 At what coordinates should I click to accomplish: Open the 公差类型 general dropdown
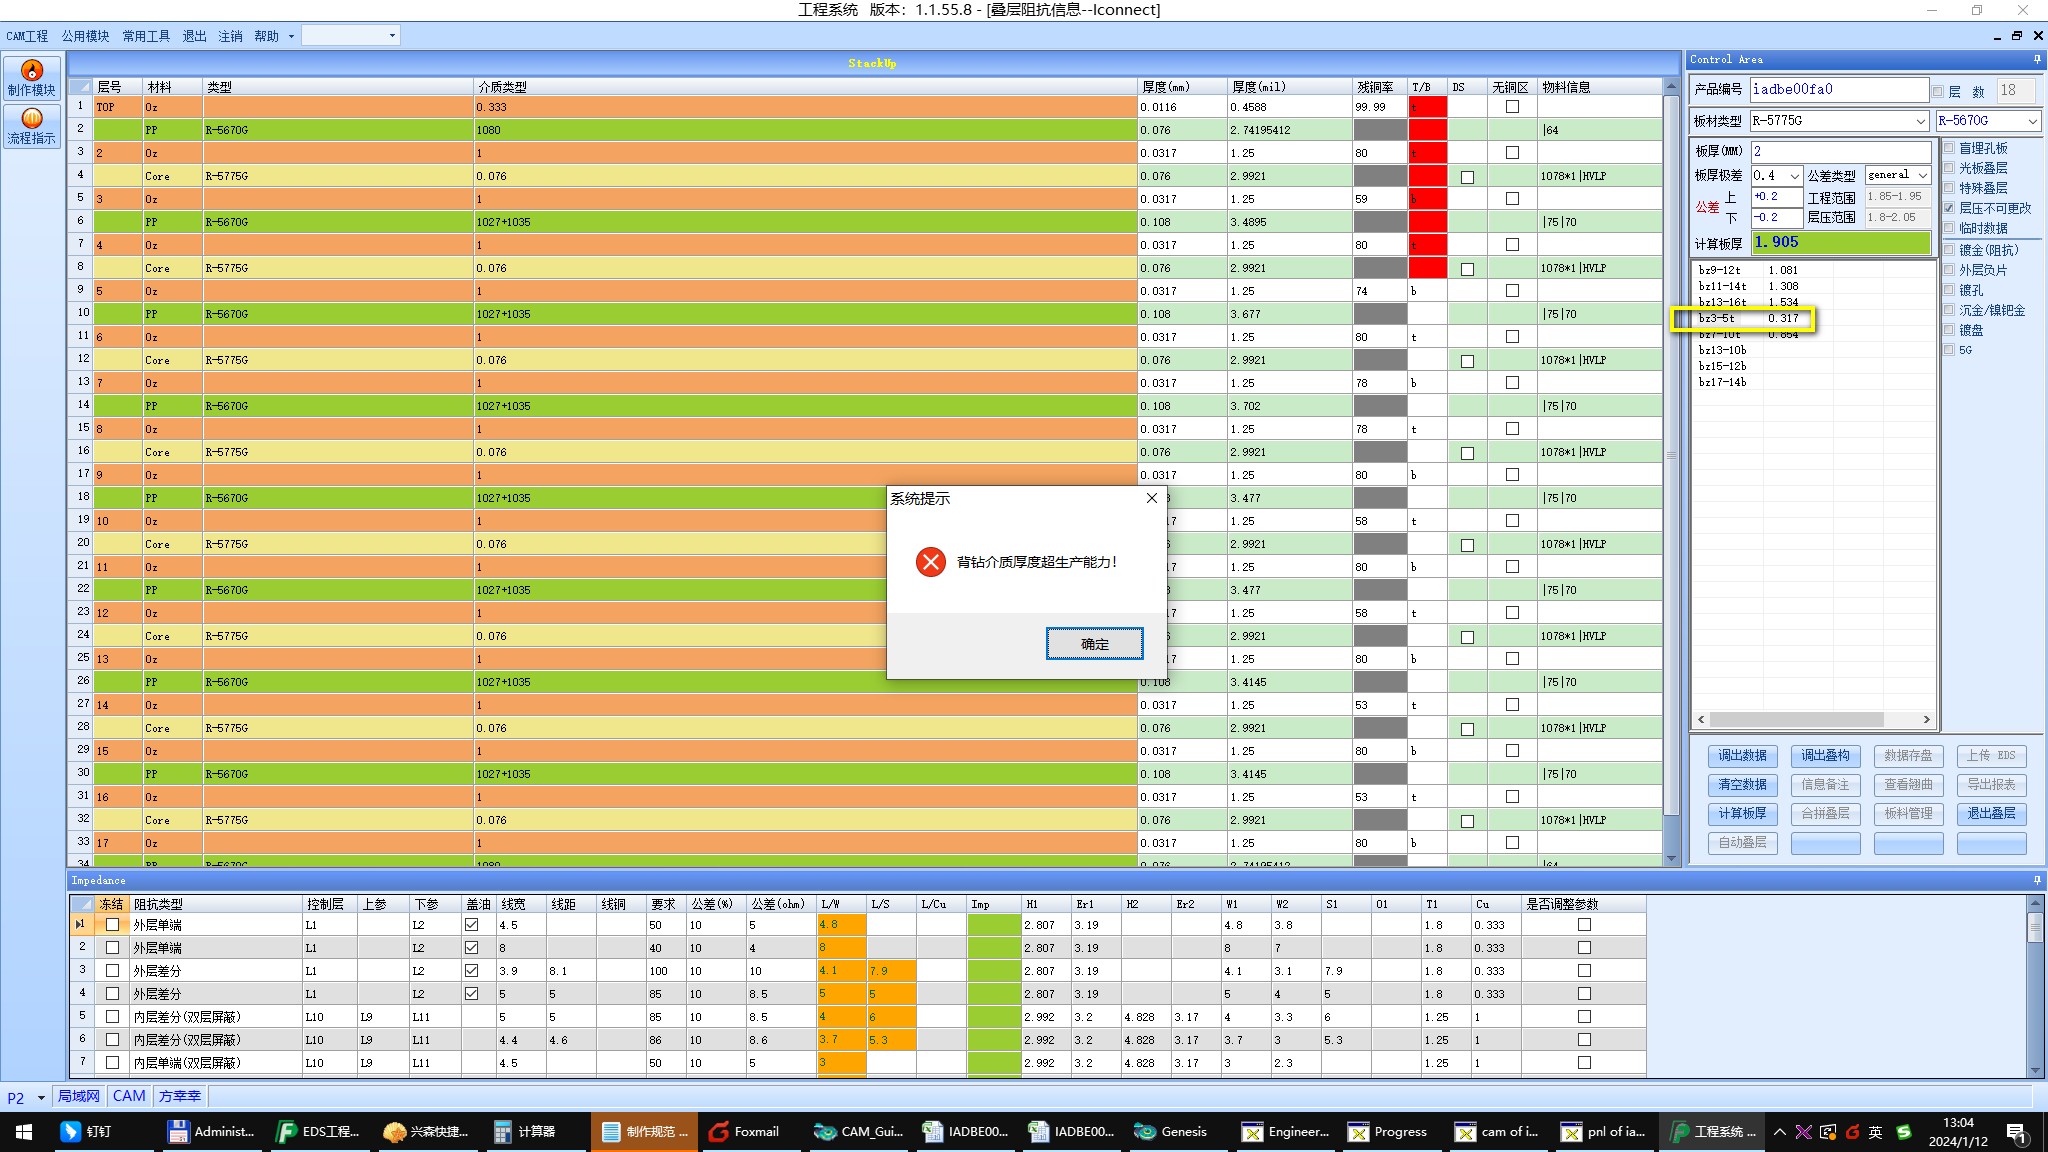(1922, 175)
